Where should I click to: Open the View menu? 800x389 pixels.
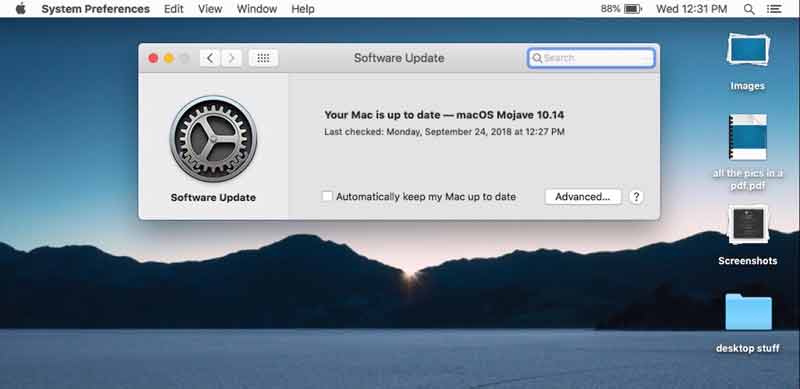[210, 9]
